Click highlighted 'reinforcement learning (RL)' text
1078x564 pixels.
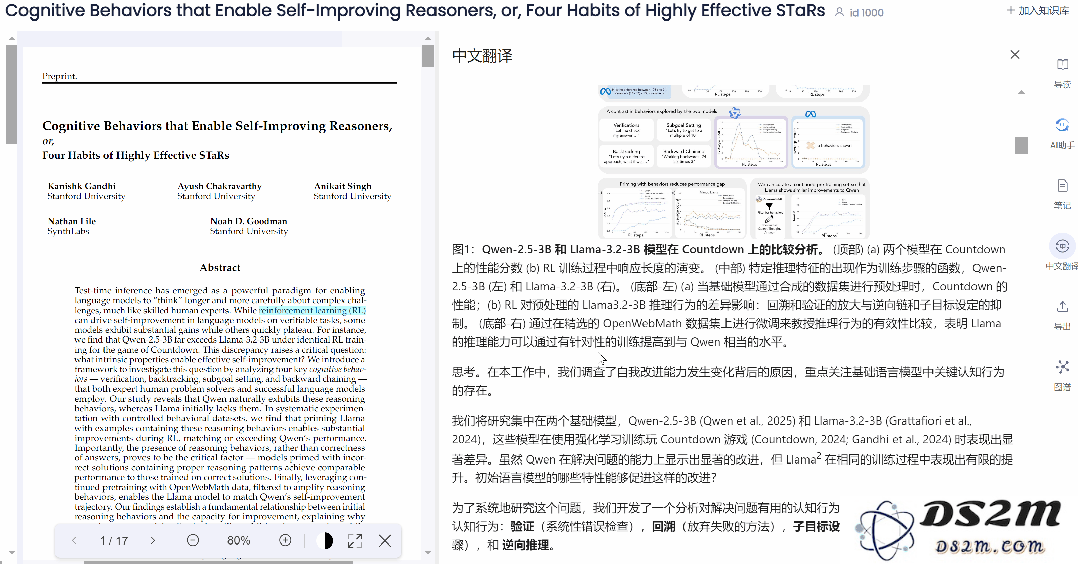point(312,310)
